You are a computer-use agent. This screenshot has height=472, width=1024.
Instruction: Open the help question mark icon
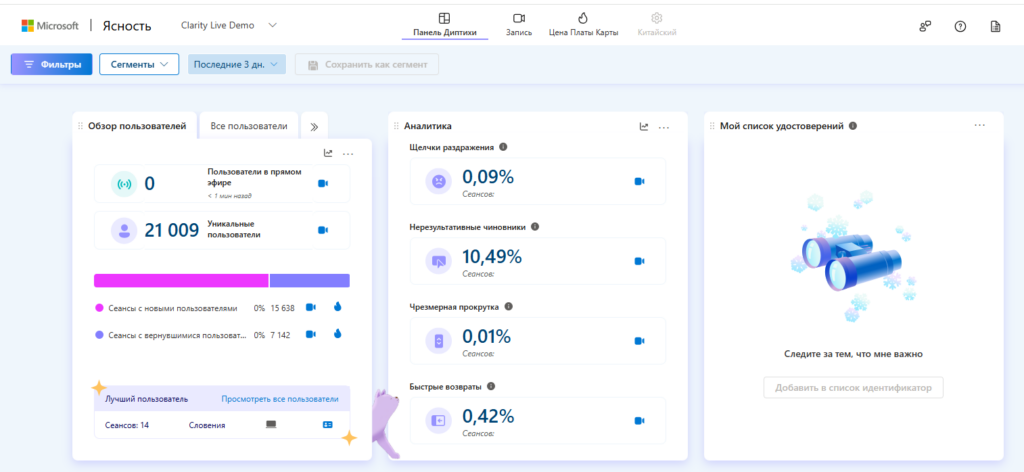pyautogui.click(x=960, y=26)
